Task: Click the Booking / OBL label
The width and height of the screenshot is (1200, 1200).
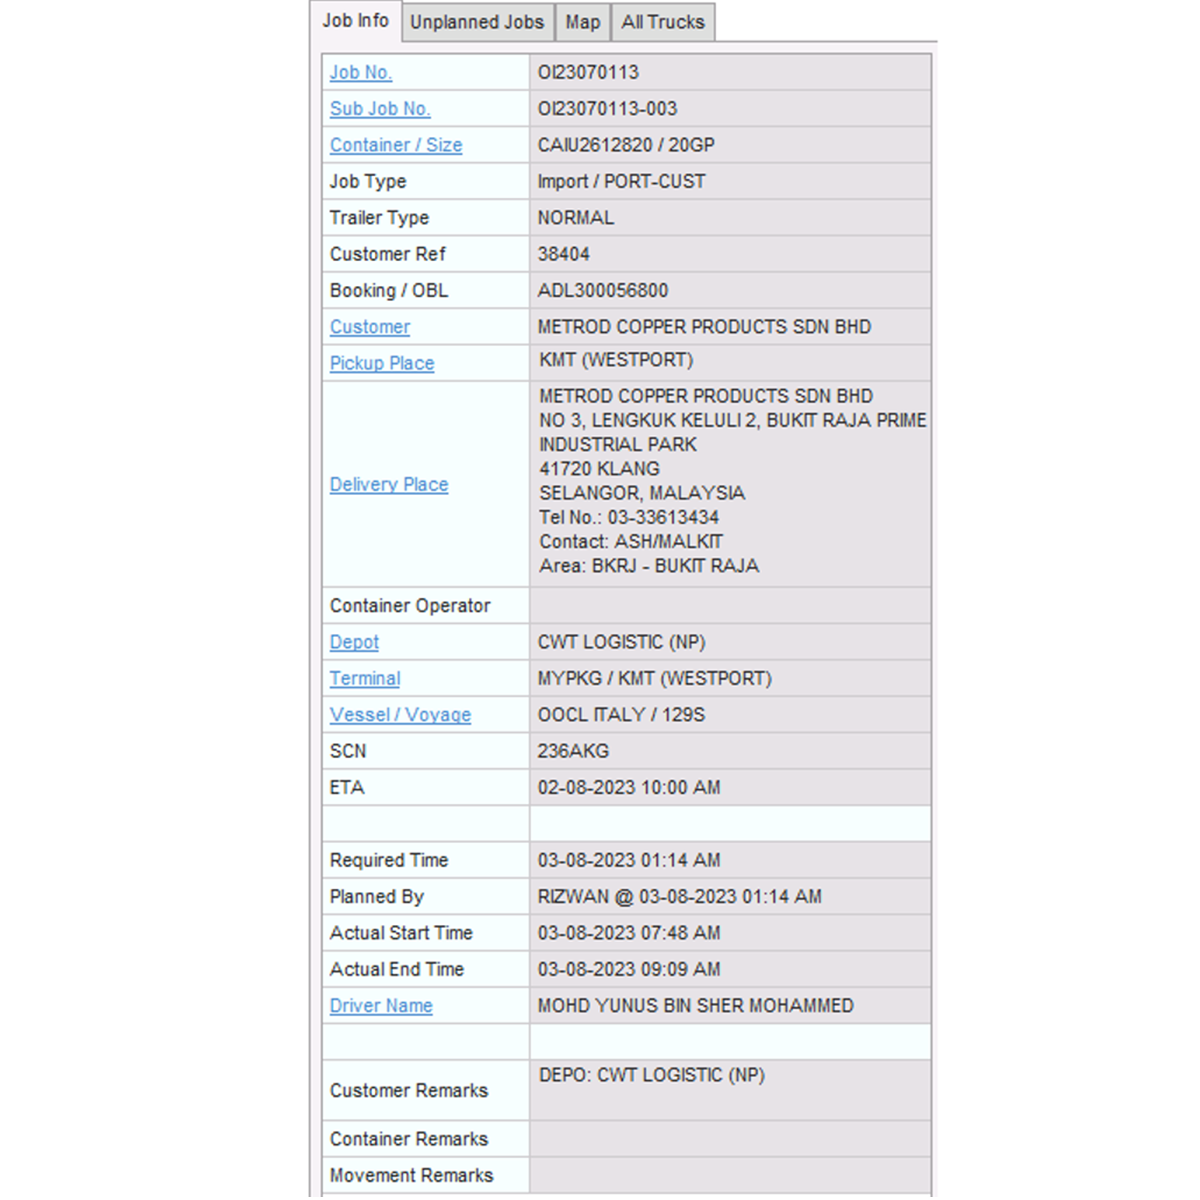Action: (389, 291)
